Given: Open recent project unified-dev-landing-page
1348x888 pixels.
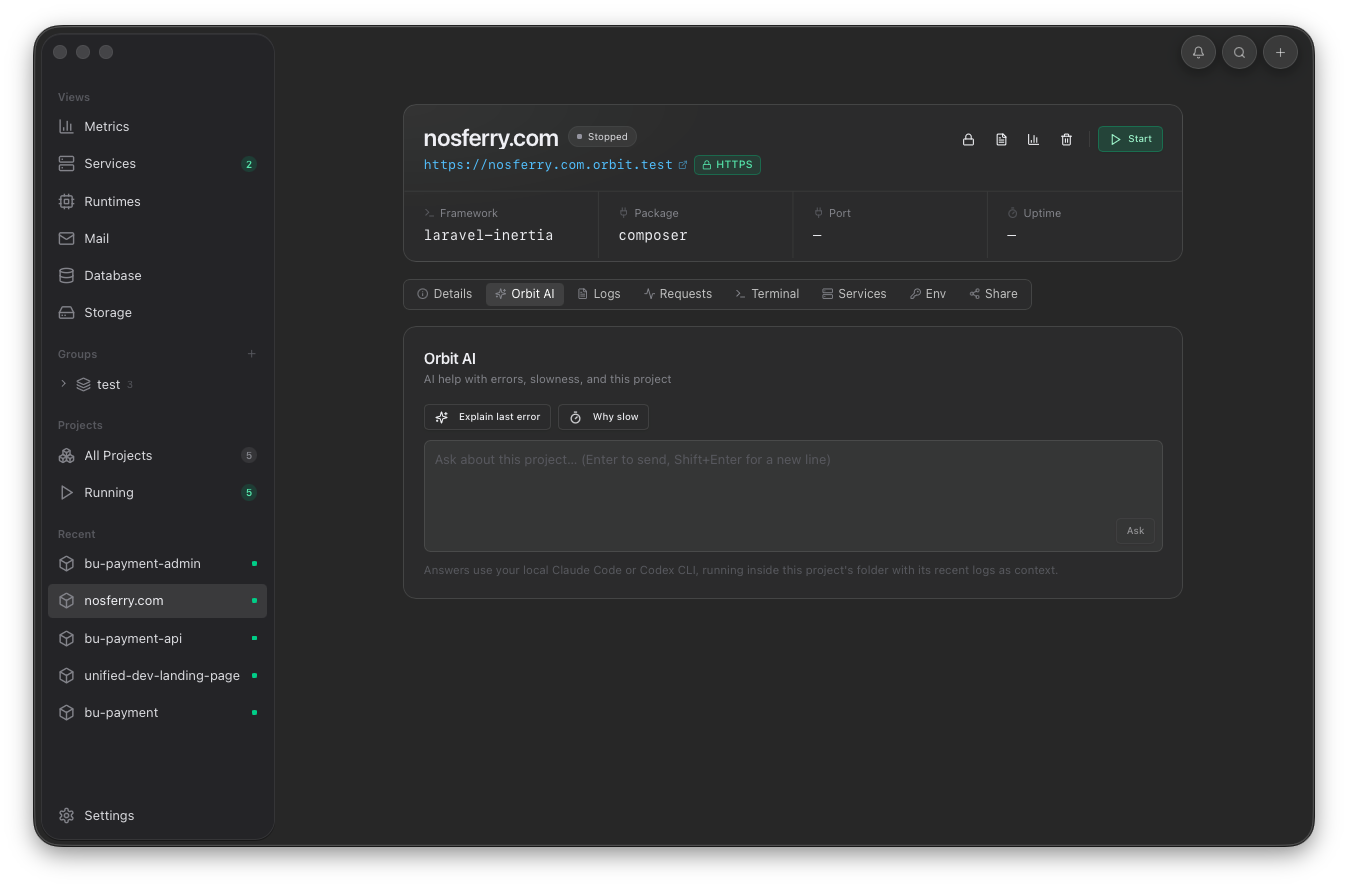Looking at the screenshot, I should 157,675.
